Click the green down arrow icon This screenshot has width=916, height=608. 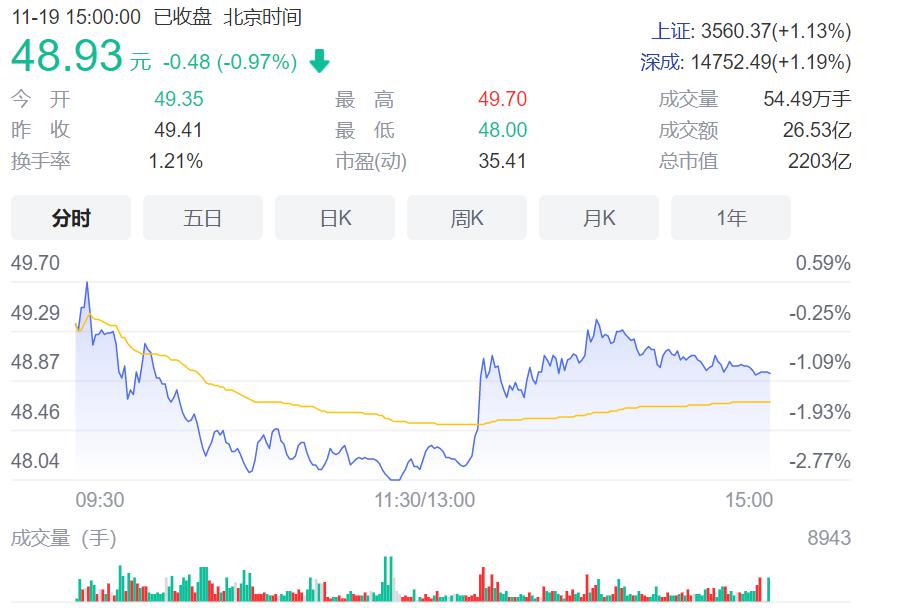tap(319, 62)
